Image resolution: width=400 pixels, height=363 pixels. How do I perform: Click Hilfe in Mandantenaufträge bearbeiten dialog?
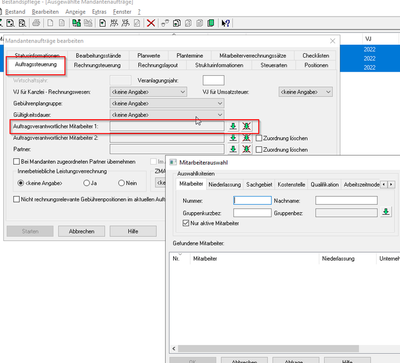point(133,231)
